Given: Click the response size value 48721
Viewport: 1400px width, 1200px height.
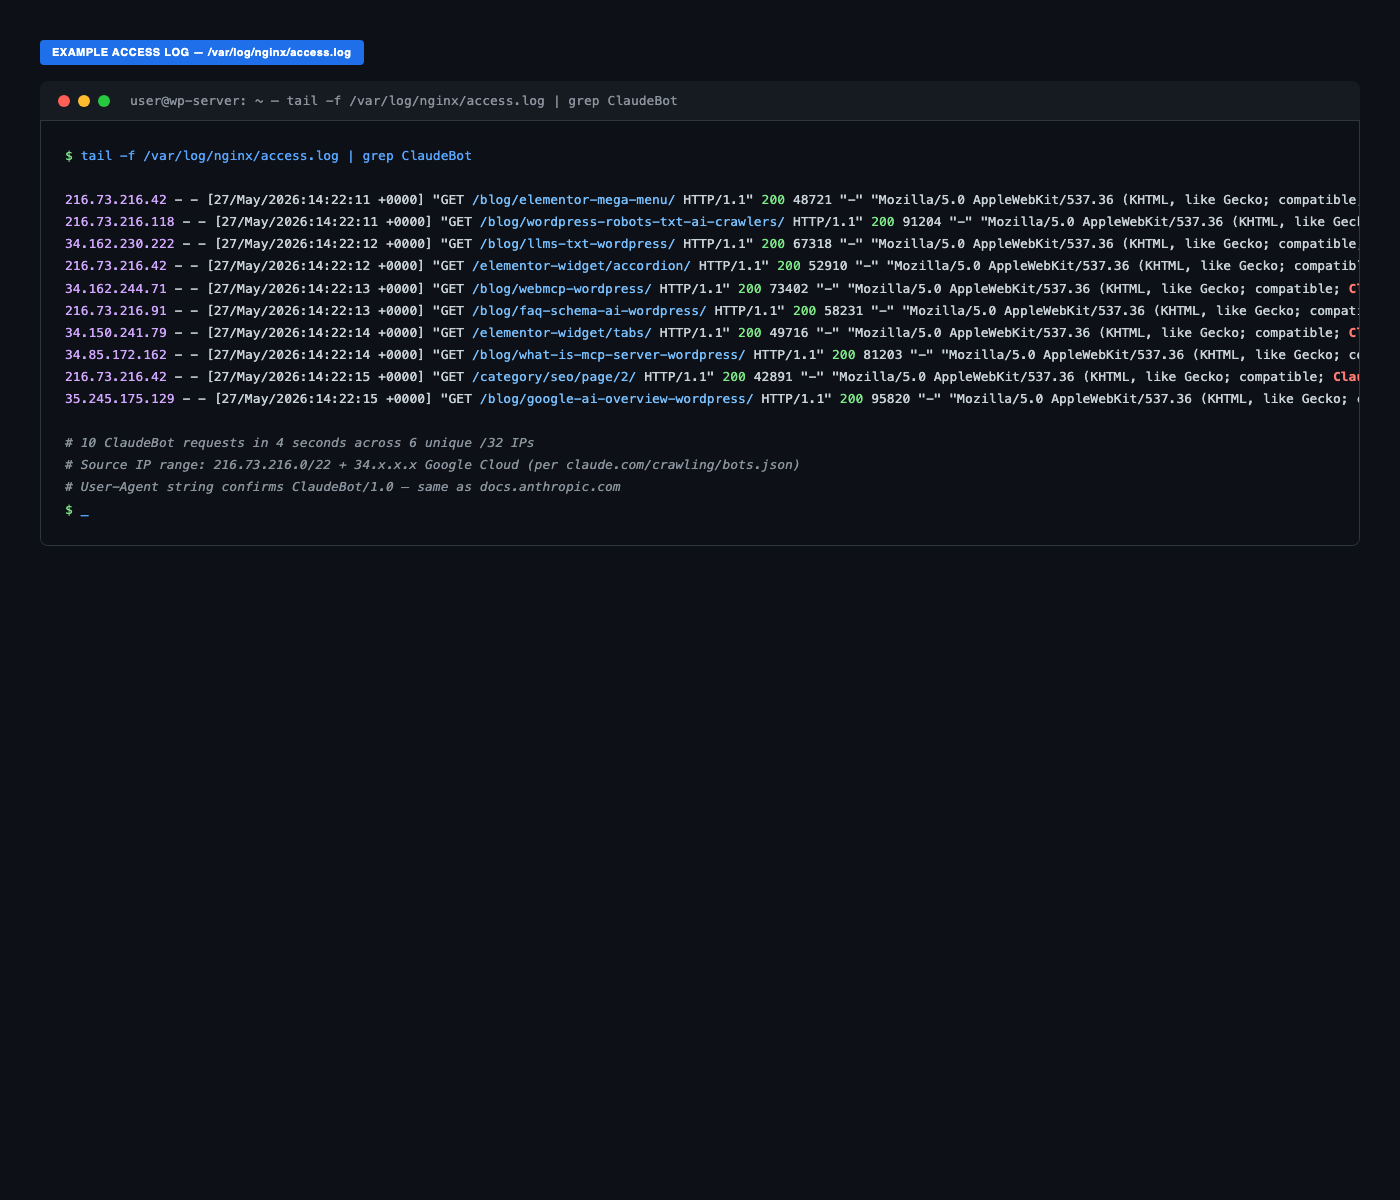Looking at the screenshot, I should coord(812,200).
